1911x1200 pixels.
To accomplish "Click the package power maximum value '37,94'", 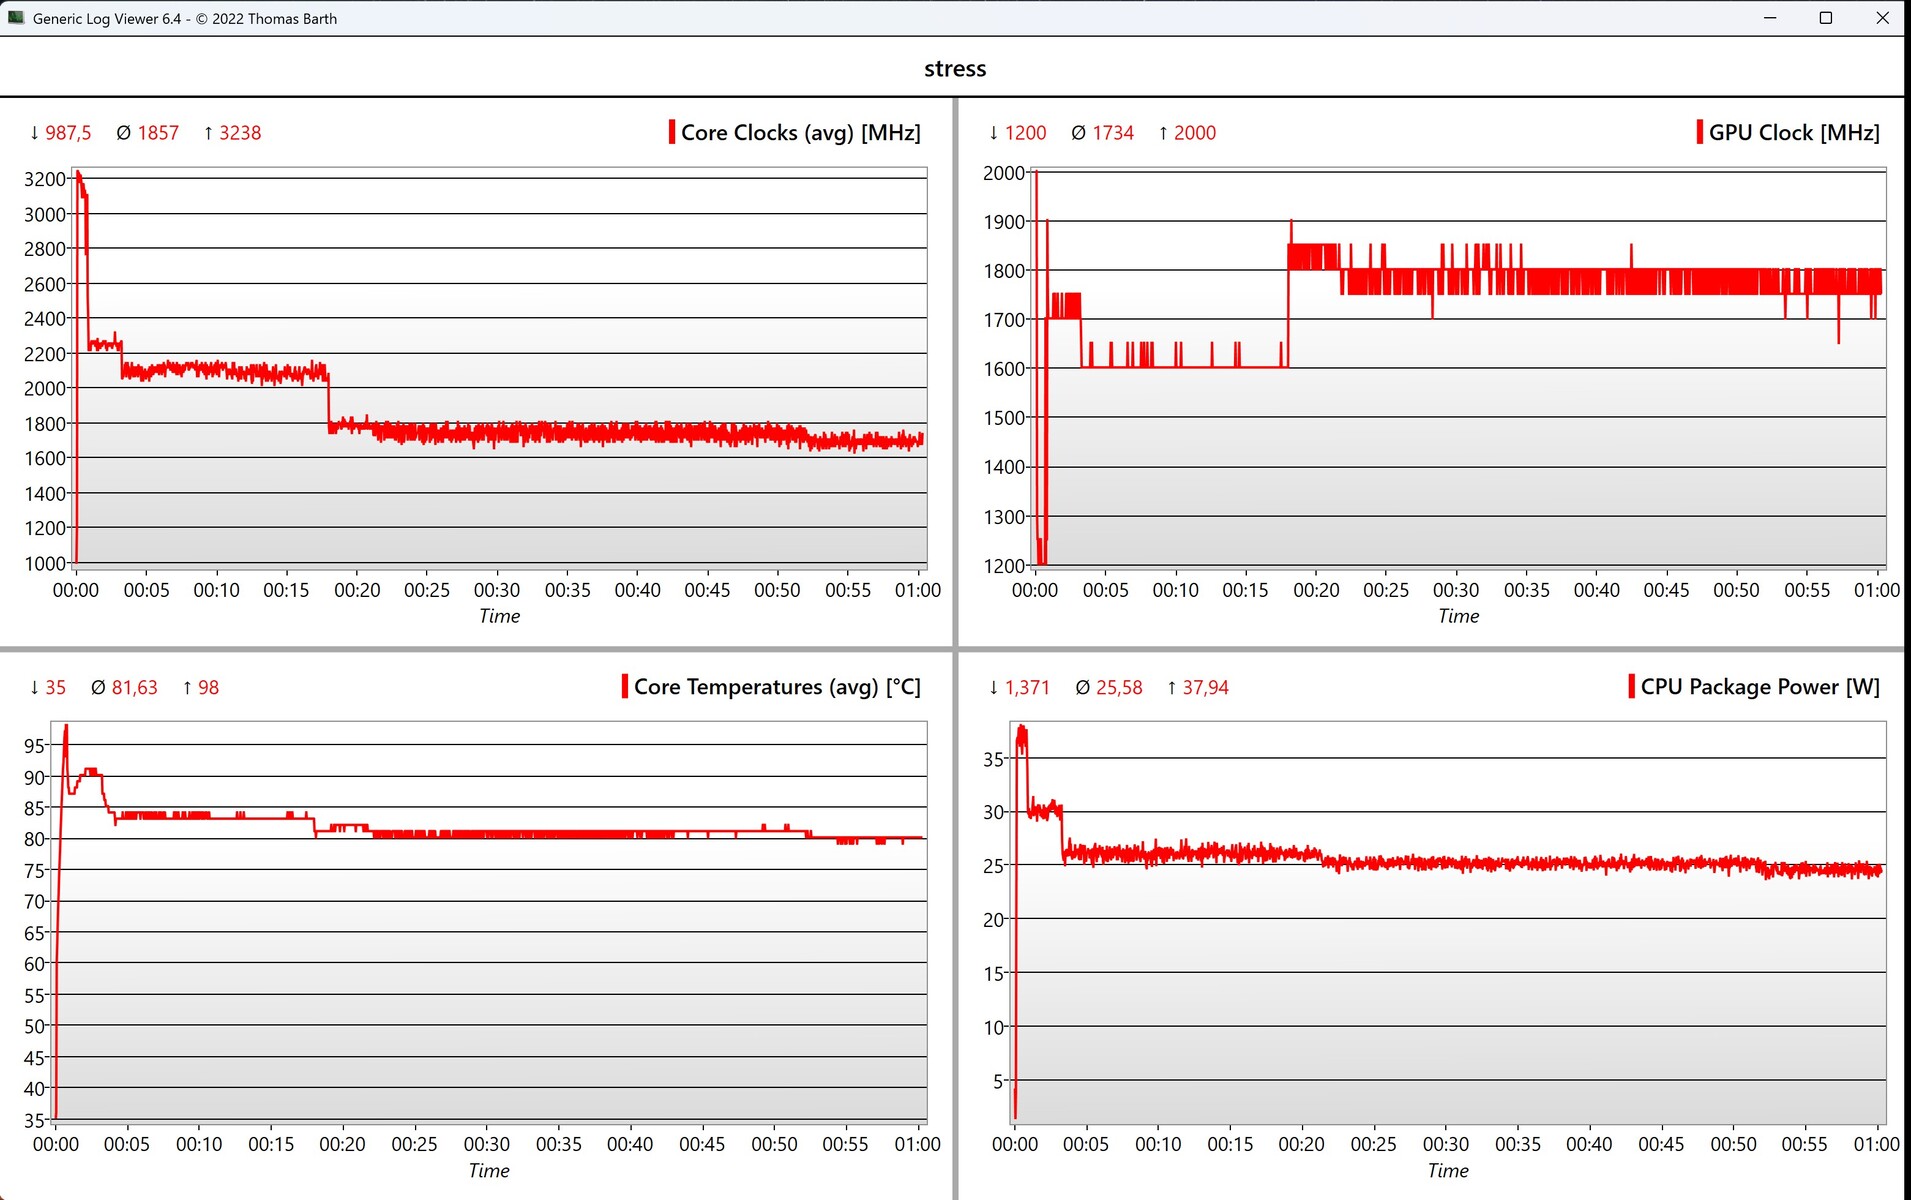I will coord(1206,688).
